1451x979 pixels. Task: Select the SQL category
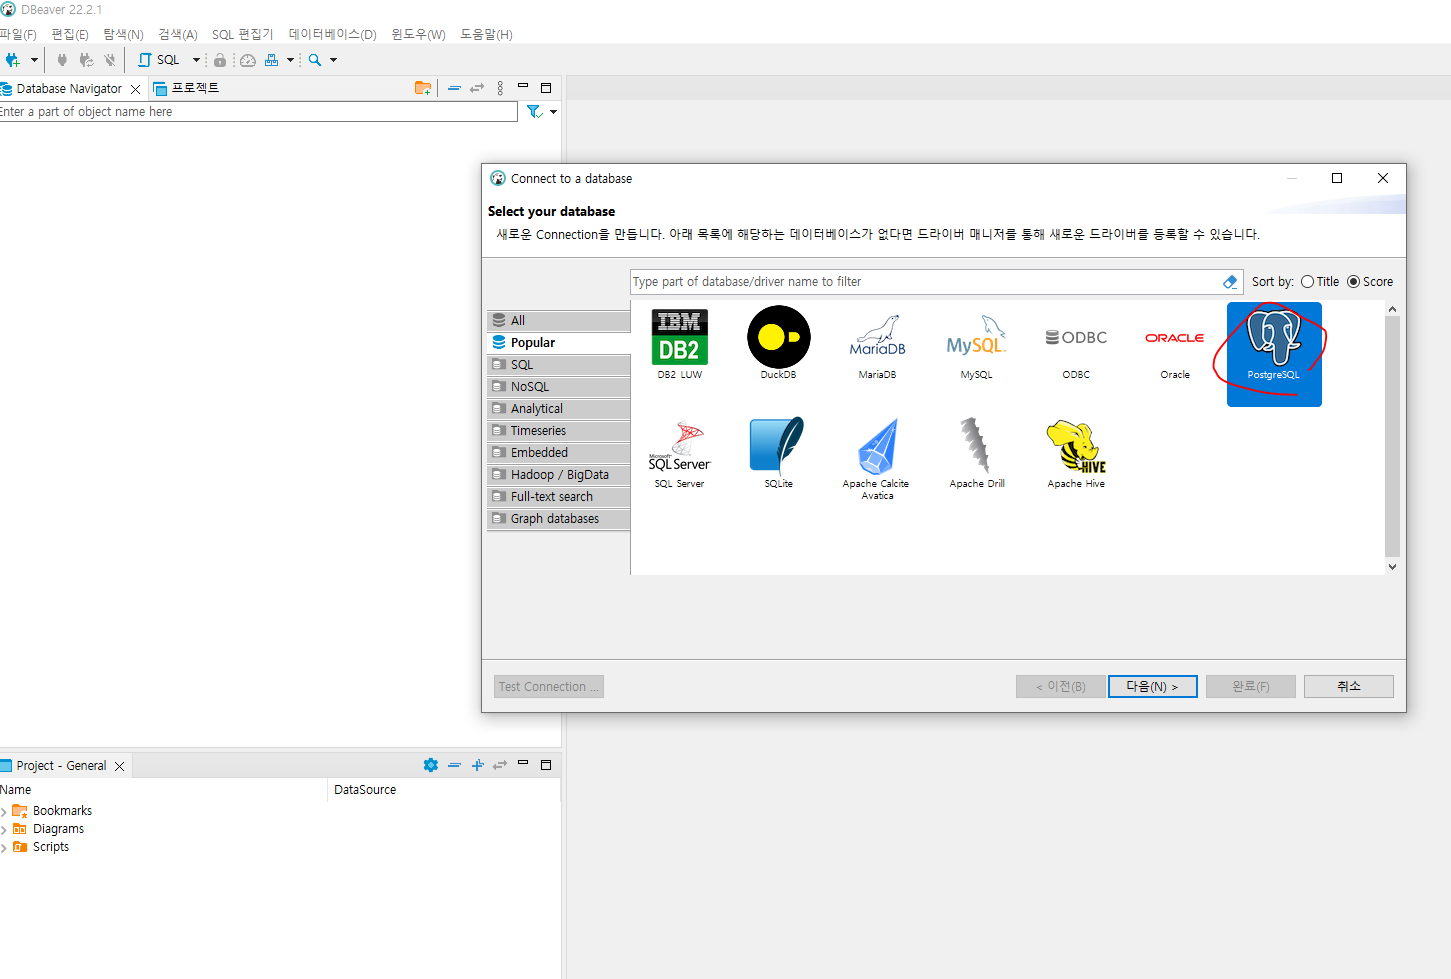coord(558,365)
